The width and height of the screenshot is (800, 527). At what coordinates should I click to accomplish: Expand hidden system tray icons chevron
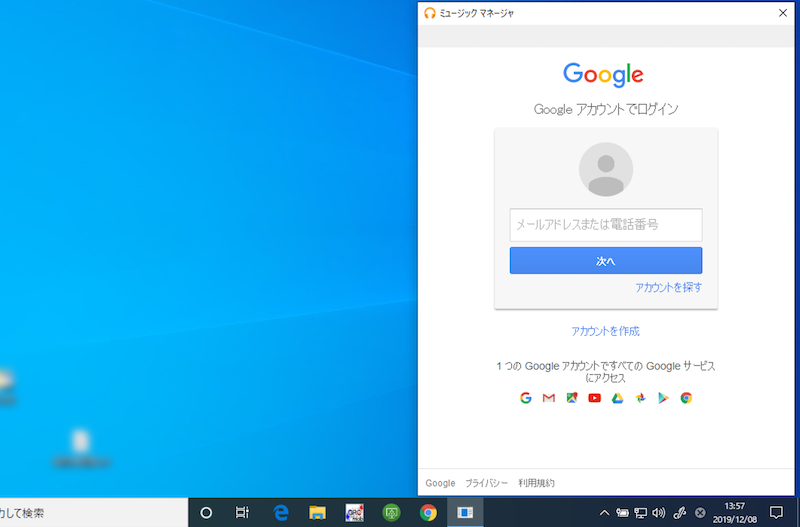click(604, 513)
